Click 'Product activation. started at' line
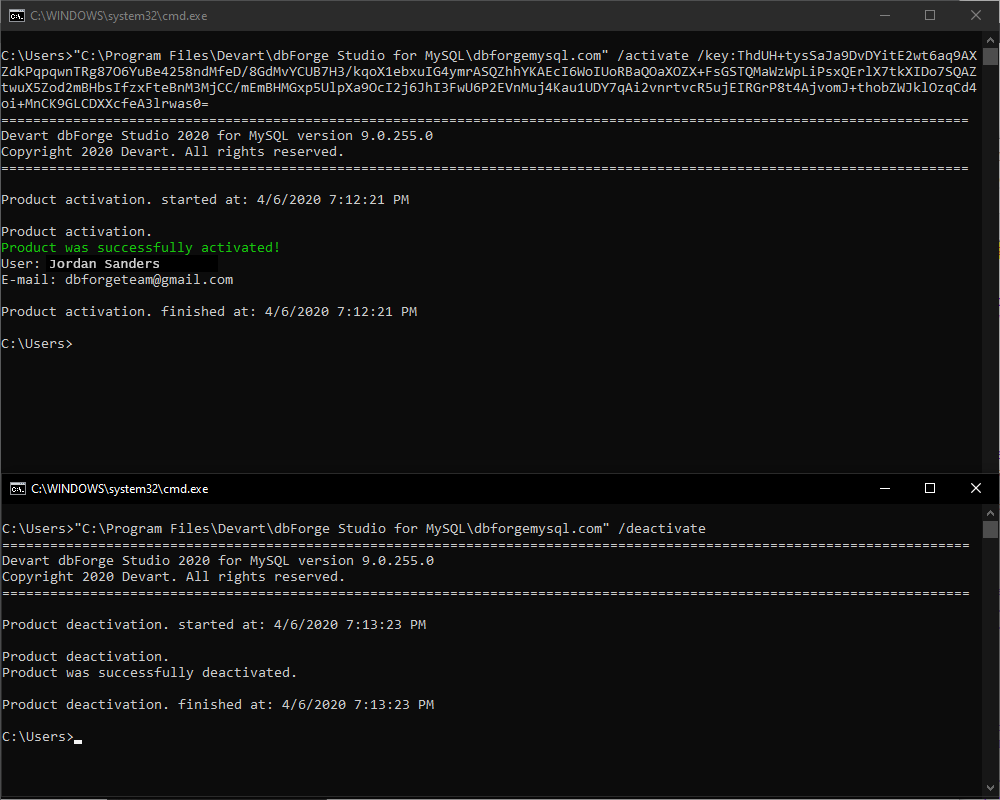Image resolution: width=1000 pixels, height=800 pixels. click(x=205, y=200)
